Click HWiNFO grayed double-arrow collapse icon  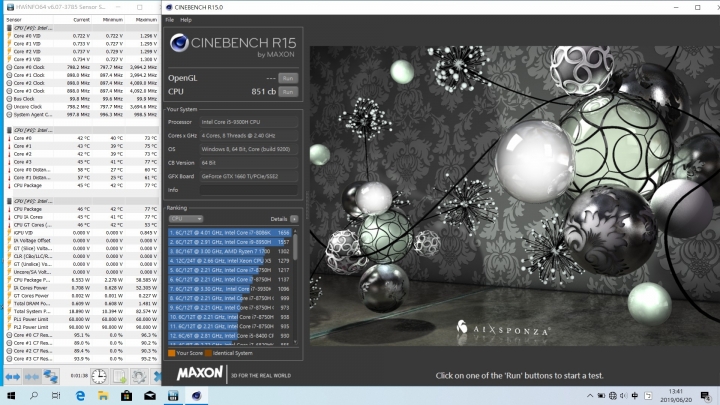pyautogui.click(x=31, y=377)
